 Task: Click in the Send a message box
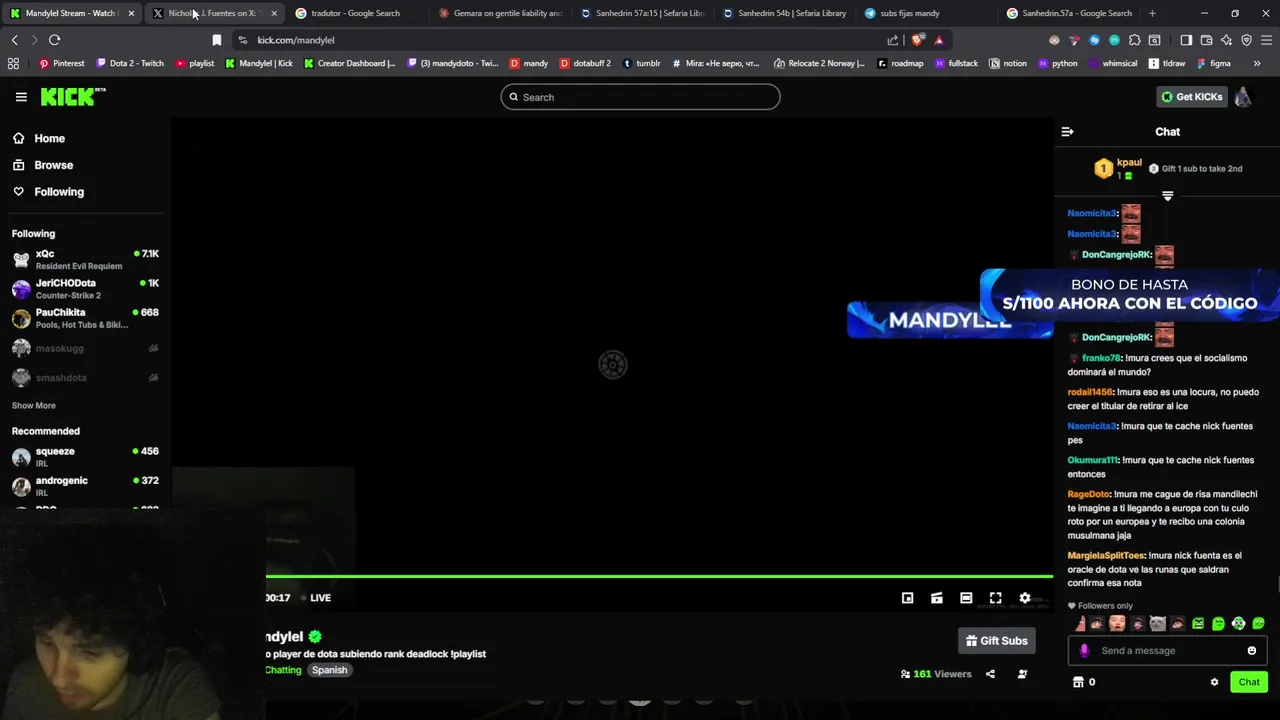pyautogui.click(x=1168, y=651)
